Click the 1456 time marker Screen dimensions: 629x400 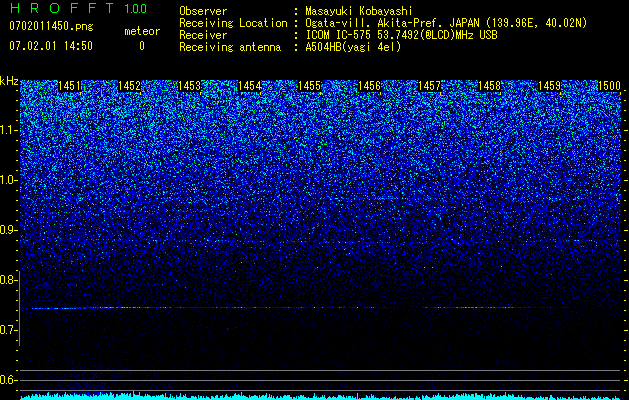coord(369,86)
